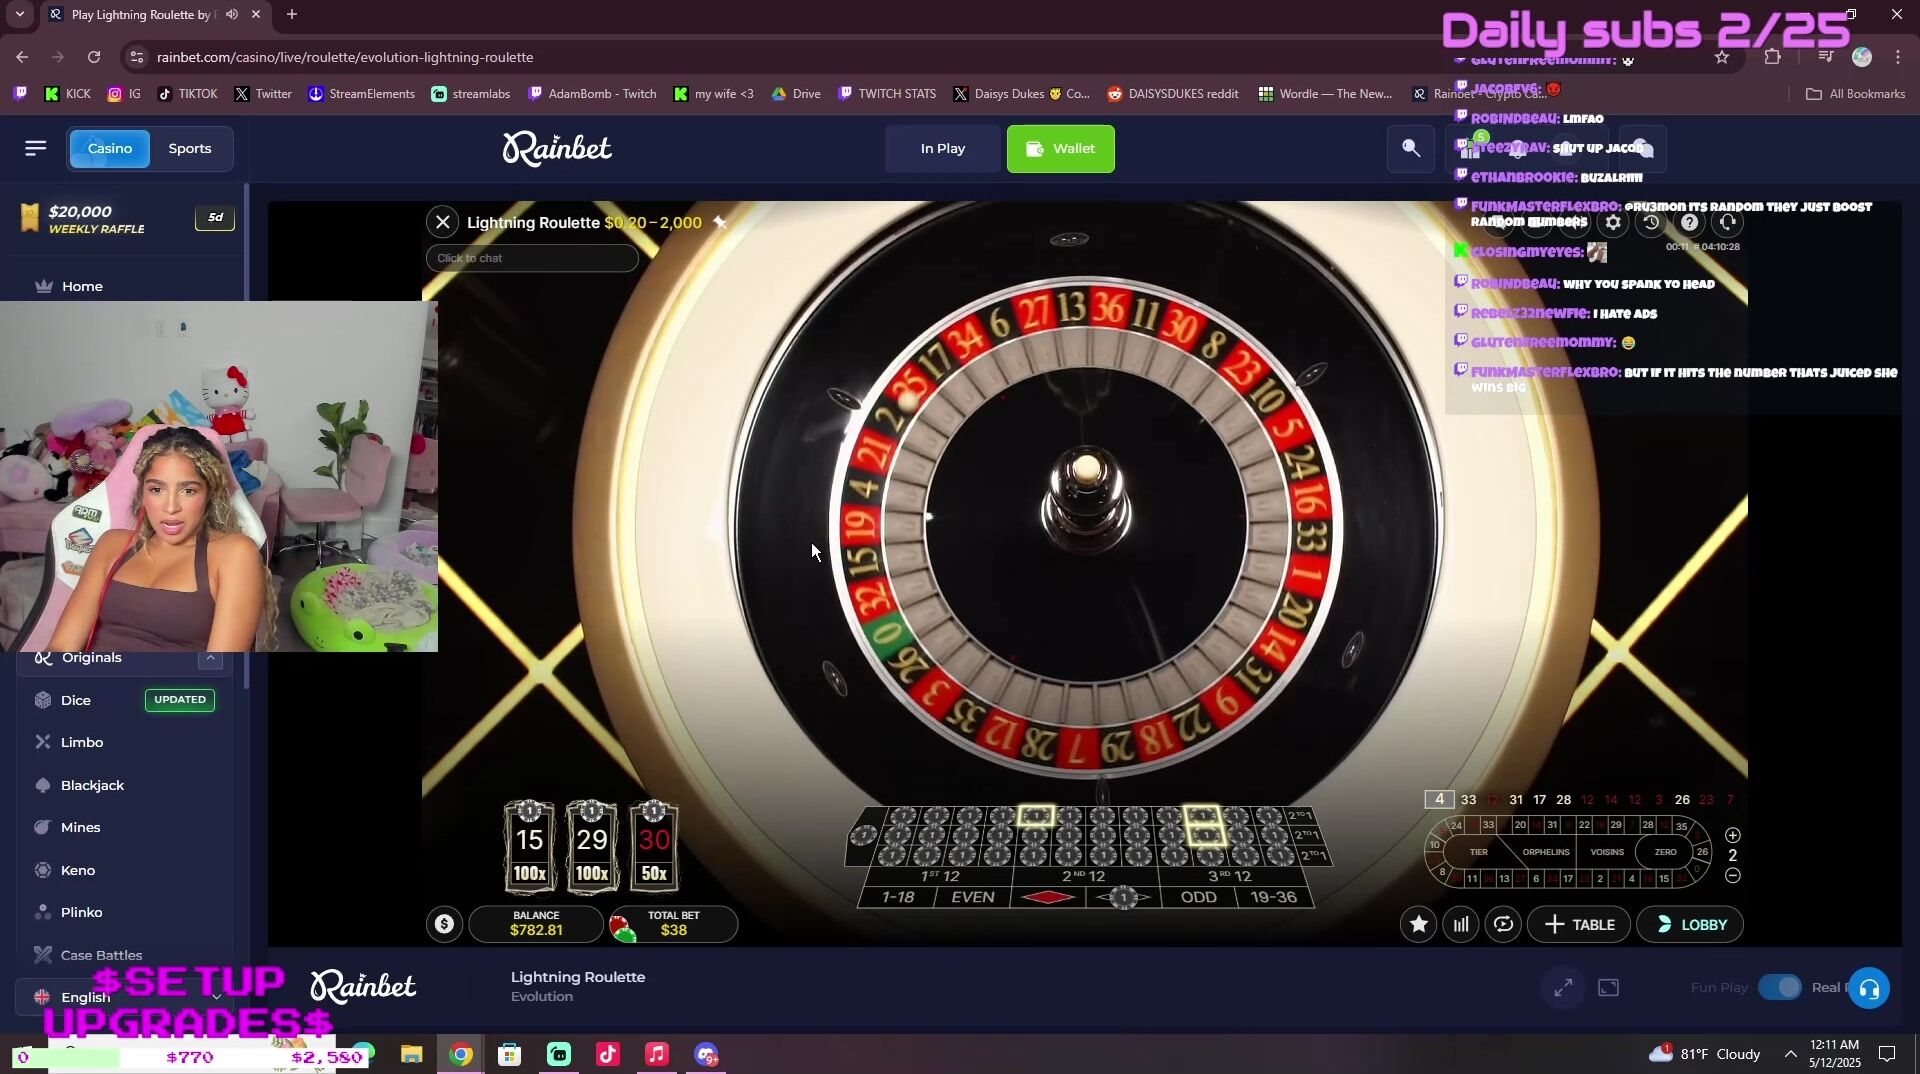Open TikTok app in taskbar
The image size is (1920, 1074).
(607, 1055)
